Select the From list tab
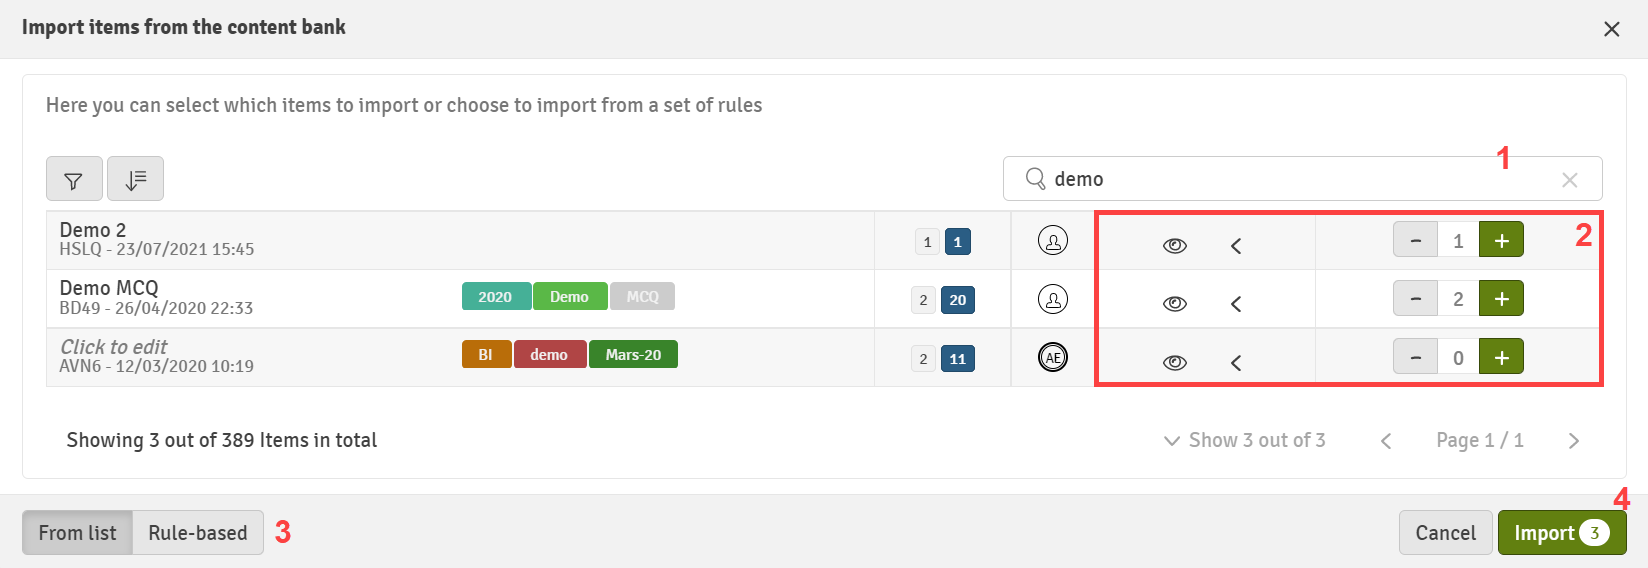Screen dimensions: 1648x568 (x=77, y=533)
